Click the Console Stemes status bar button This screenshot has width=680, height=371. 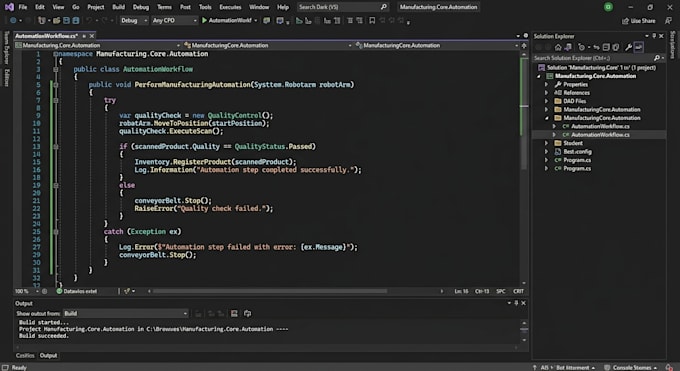click(x=630, y=368)
